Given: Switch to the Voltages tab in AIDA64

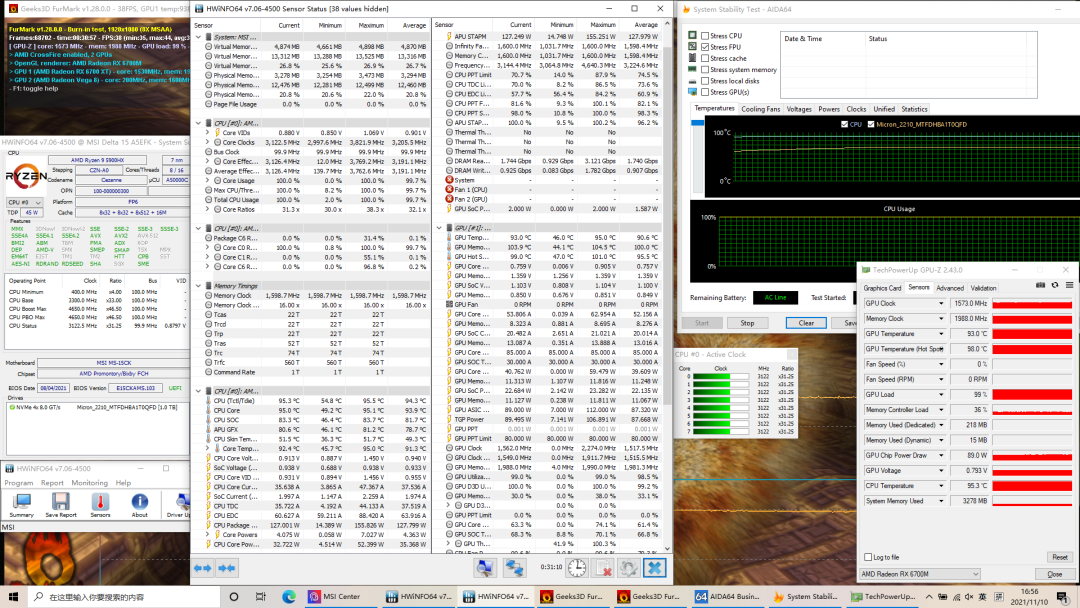Looking at the screenshot, I should (x=799, y=109).
